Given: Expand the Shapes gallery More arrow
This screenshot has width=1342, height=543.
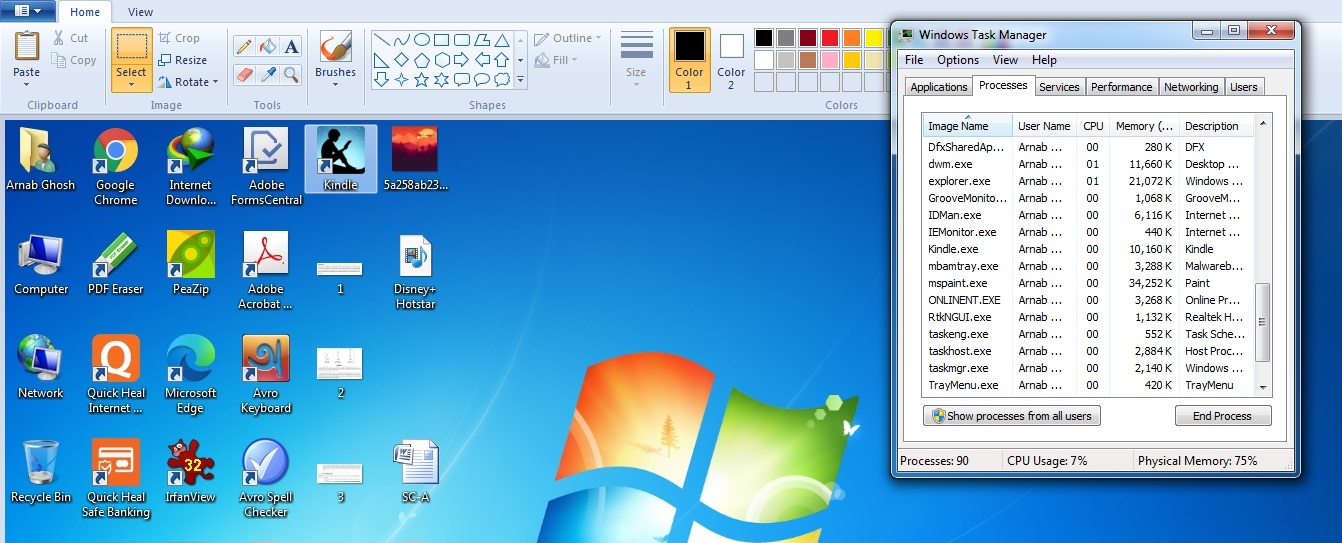Looking at the screenshot, I should (x=520, y=79).
